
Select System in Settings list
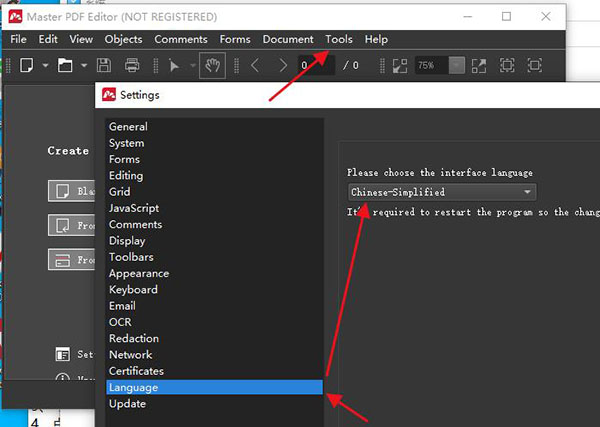coord(215,143)
